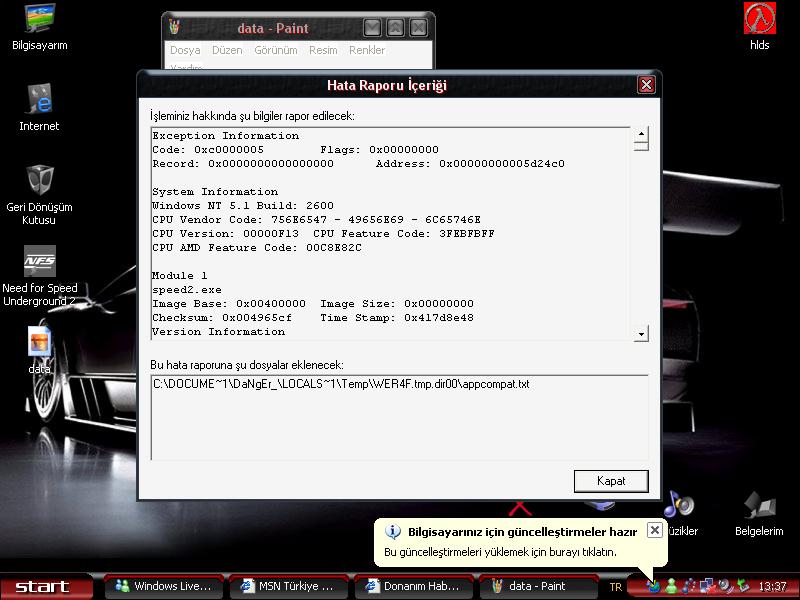800x600 pixels.
Task: Open the TR language bar indicator
Action: point(616,587)
